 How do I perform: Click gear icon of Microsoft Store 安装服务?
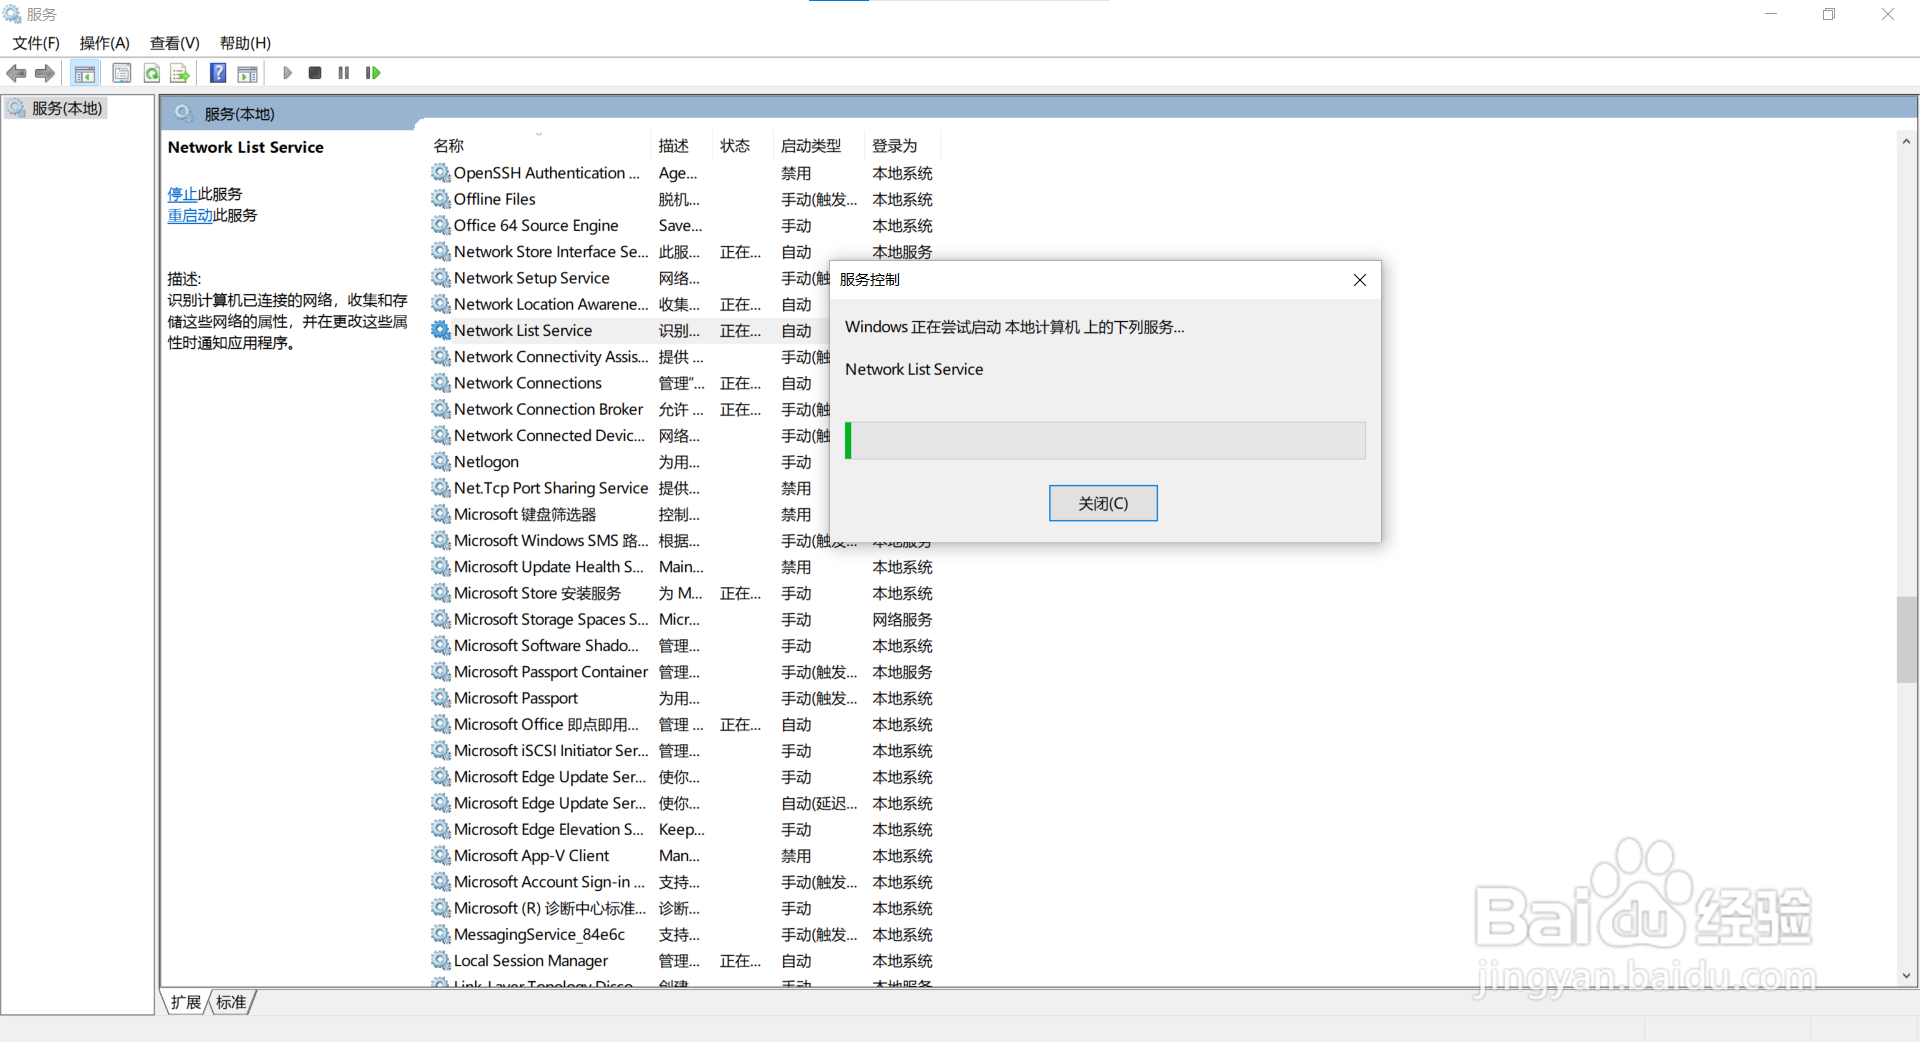(441, 593)
